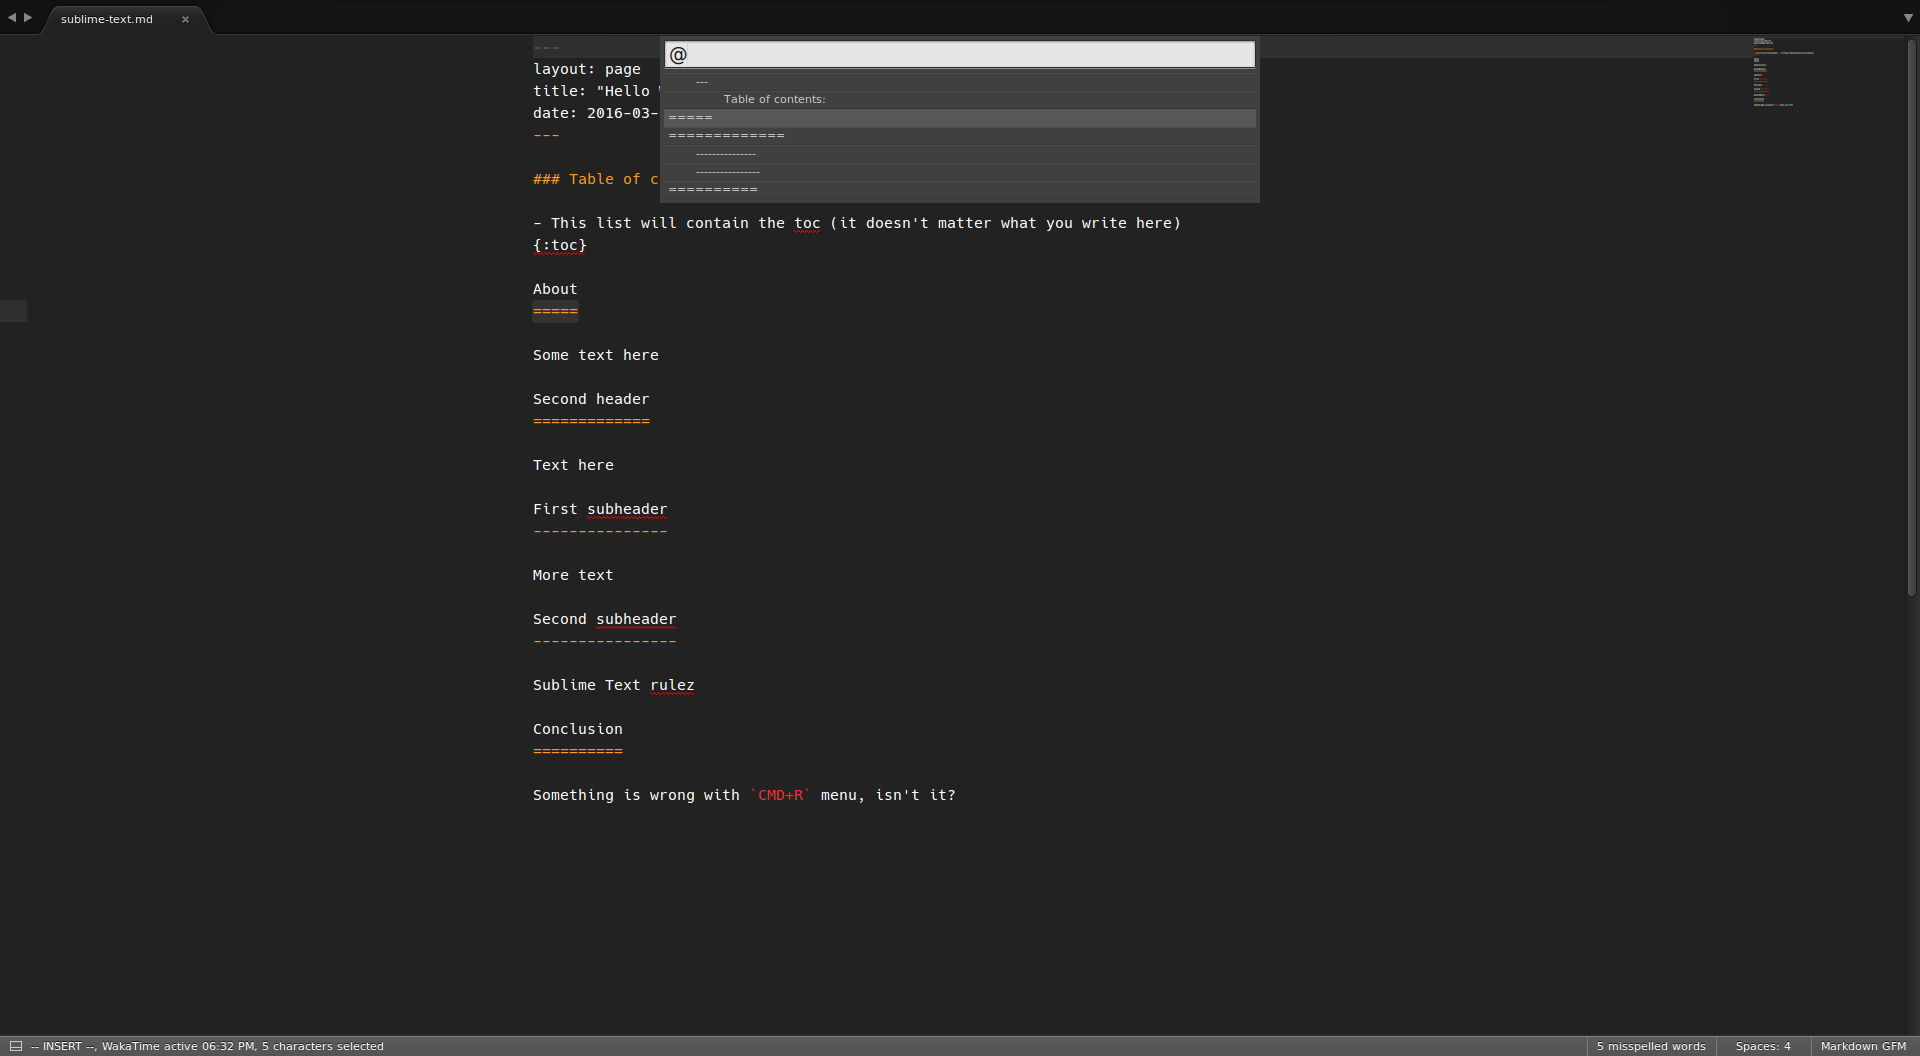Select the sublime-text.md tab
This screenshot has height=1056, width=1920.
[x=107, y=19]
